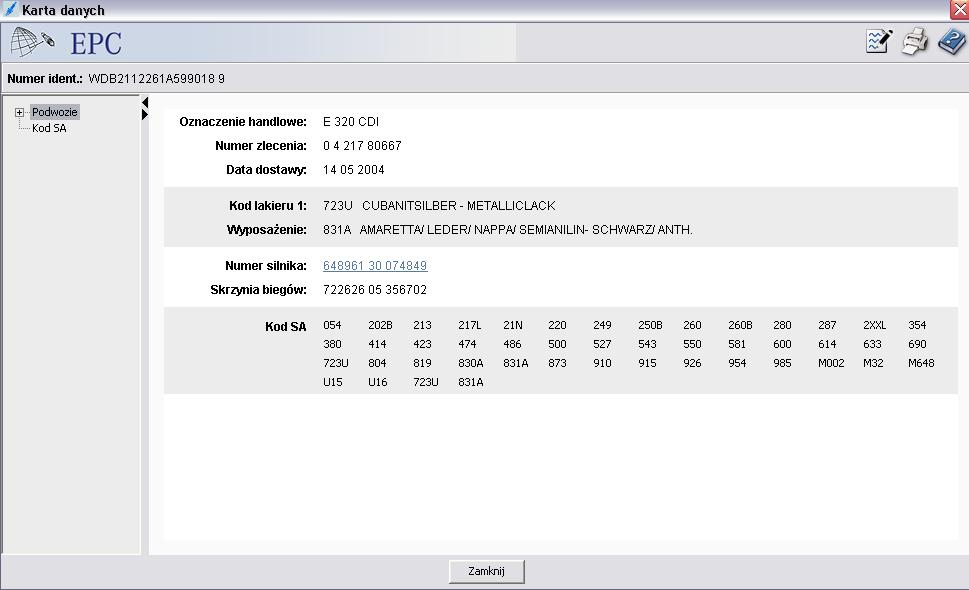The image size is (969, 590).
Task: Click the paint name CUBANITSILBER - METALLICLACK
Action: [458, 206]
